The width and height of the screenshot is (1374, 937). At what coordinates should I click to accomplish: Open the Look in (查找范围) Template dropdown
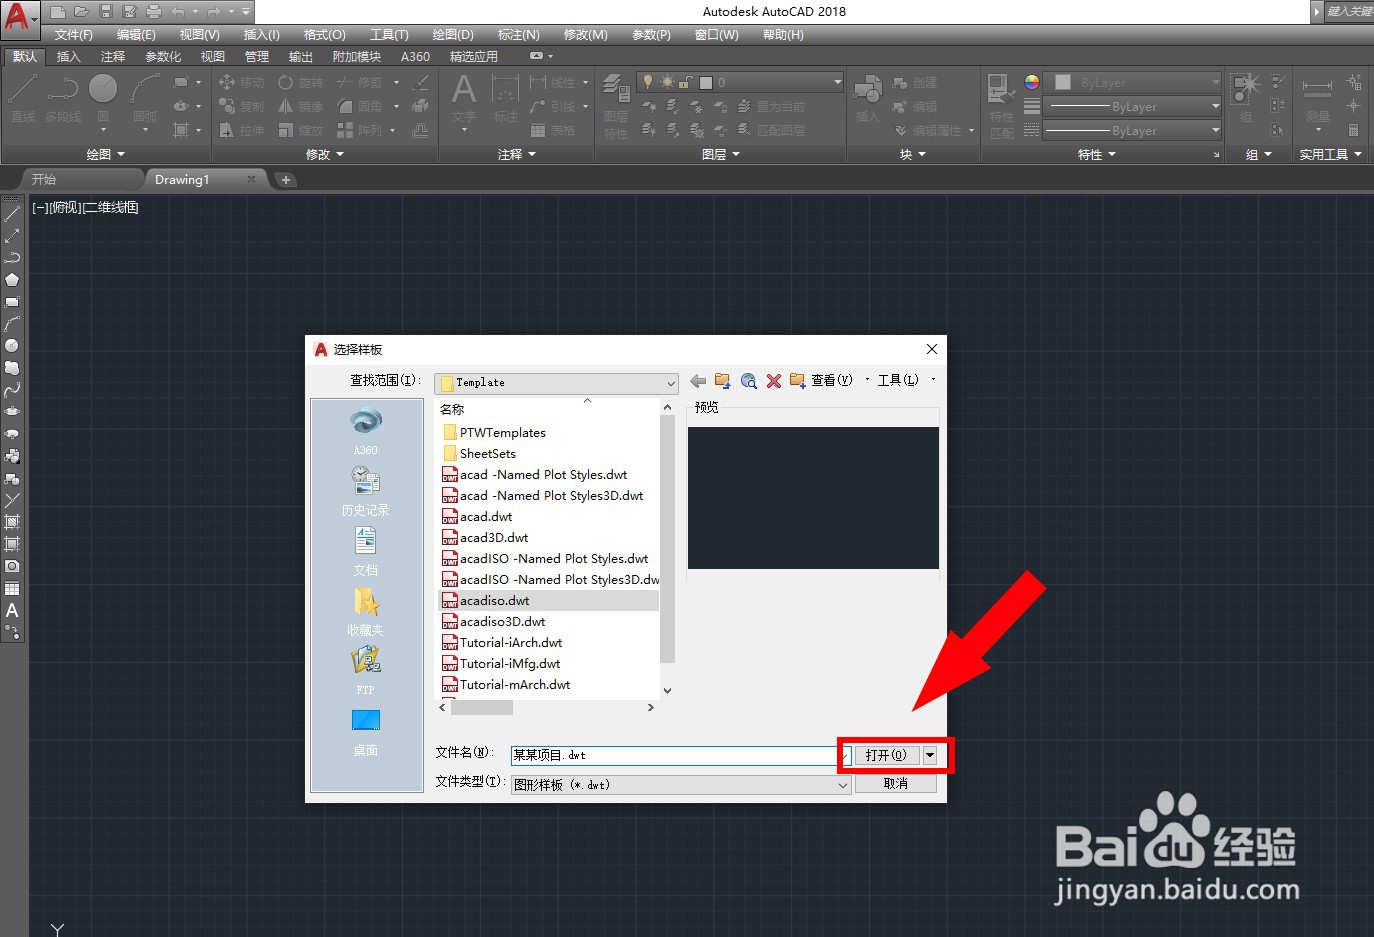556,383
